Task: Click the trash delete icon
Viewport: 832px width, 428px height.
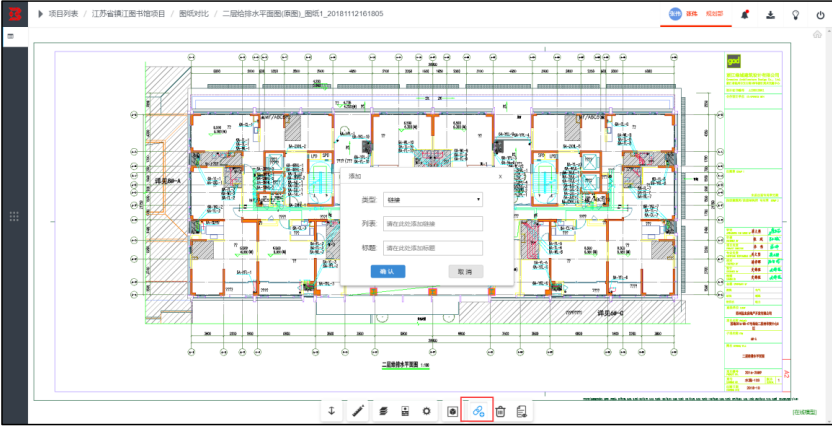Action: 500,410
